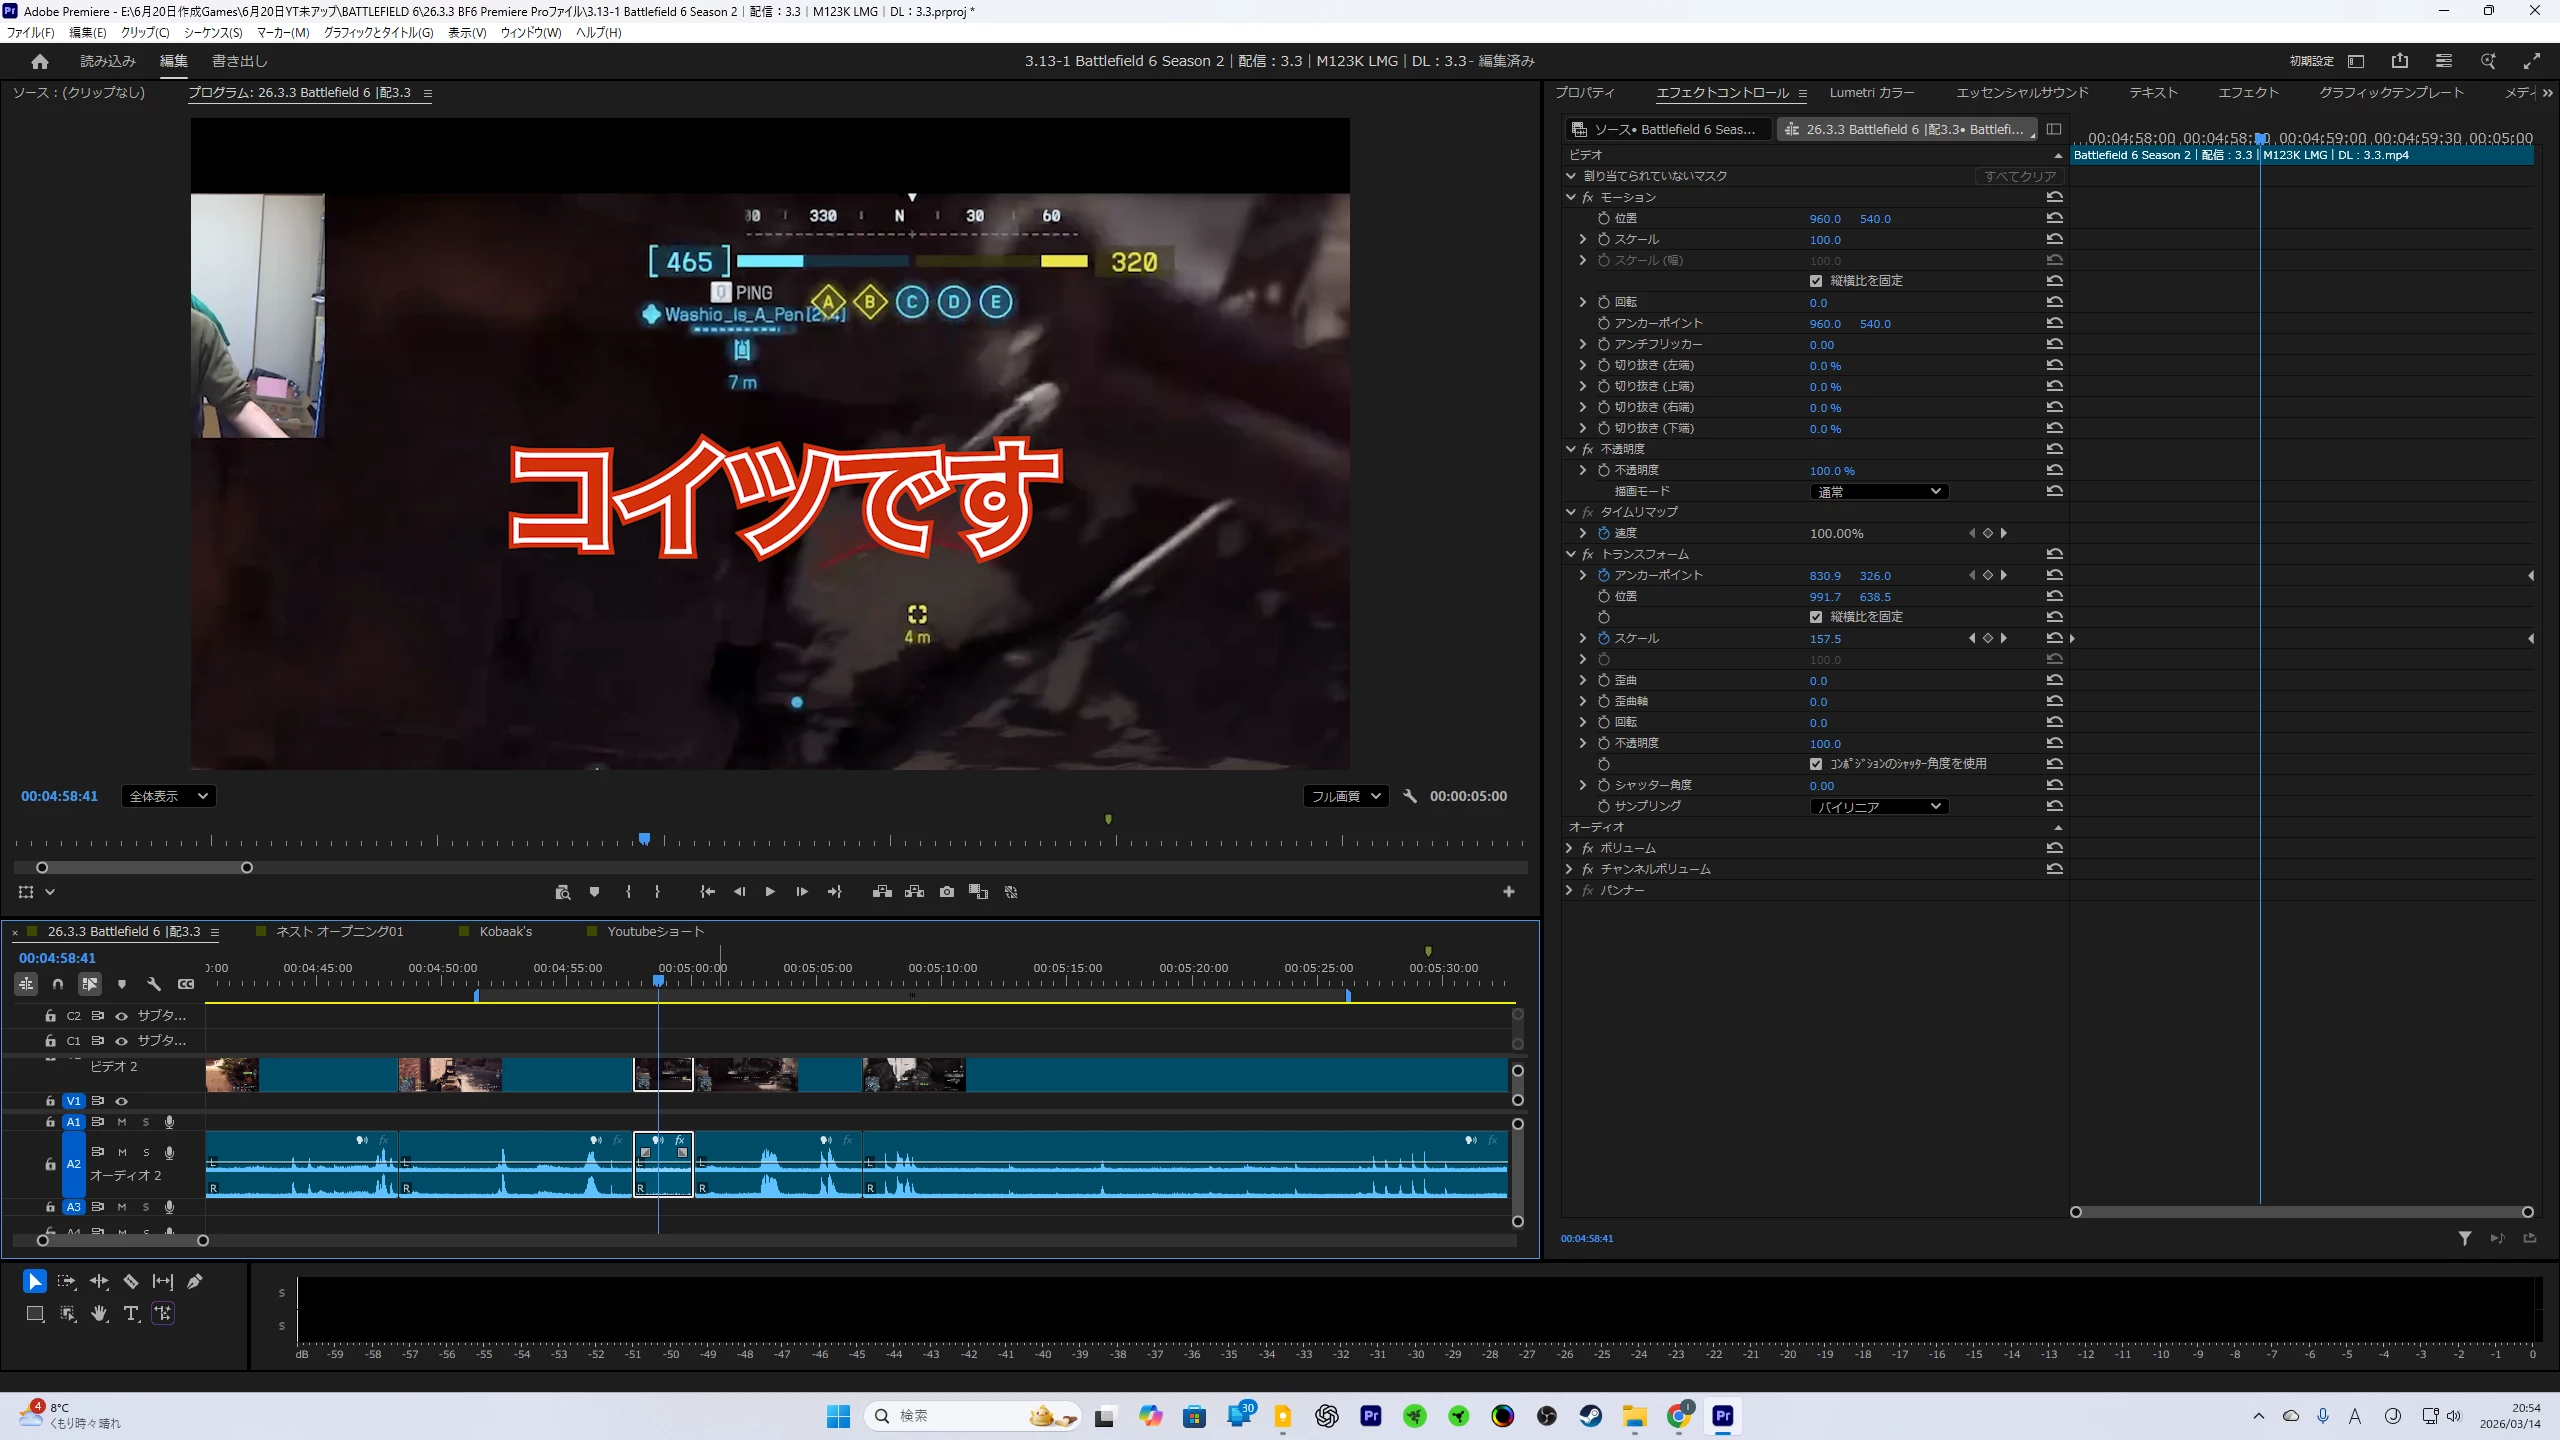2560x1440 pixels.
Task: Expand the ボリューム audio effect
Action: pyautogui.click(x=1570, y=848)
